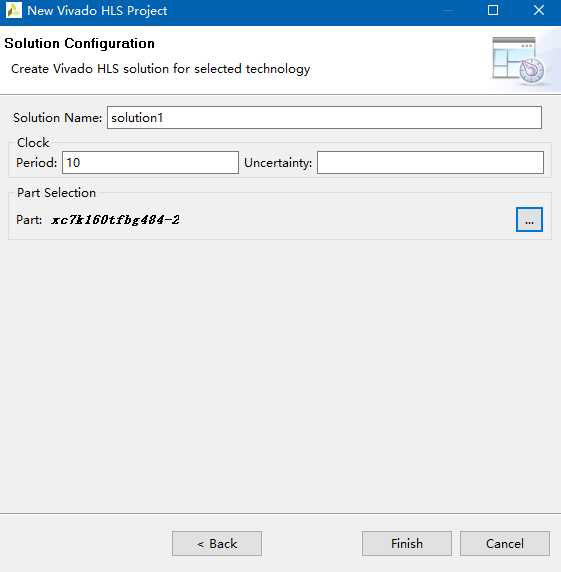This screenshot has height=572, width=561.
Task: Cancel the new project wizard
Action: point(505,544)
